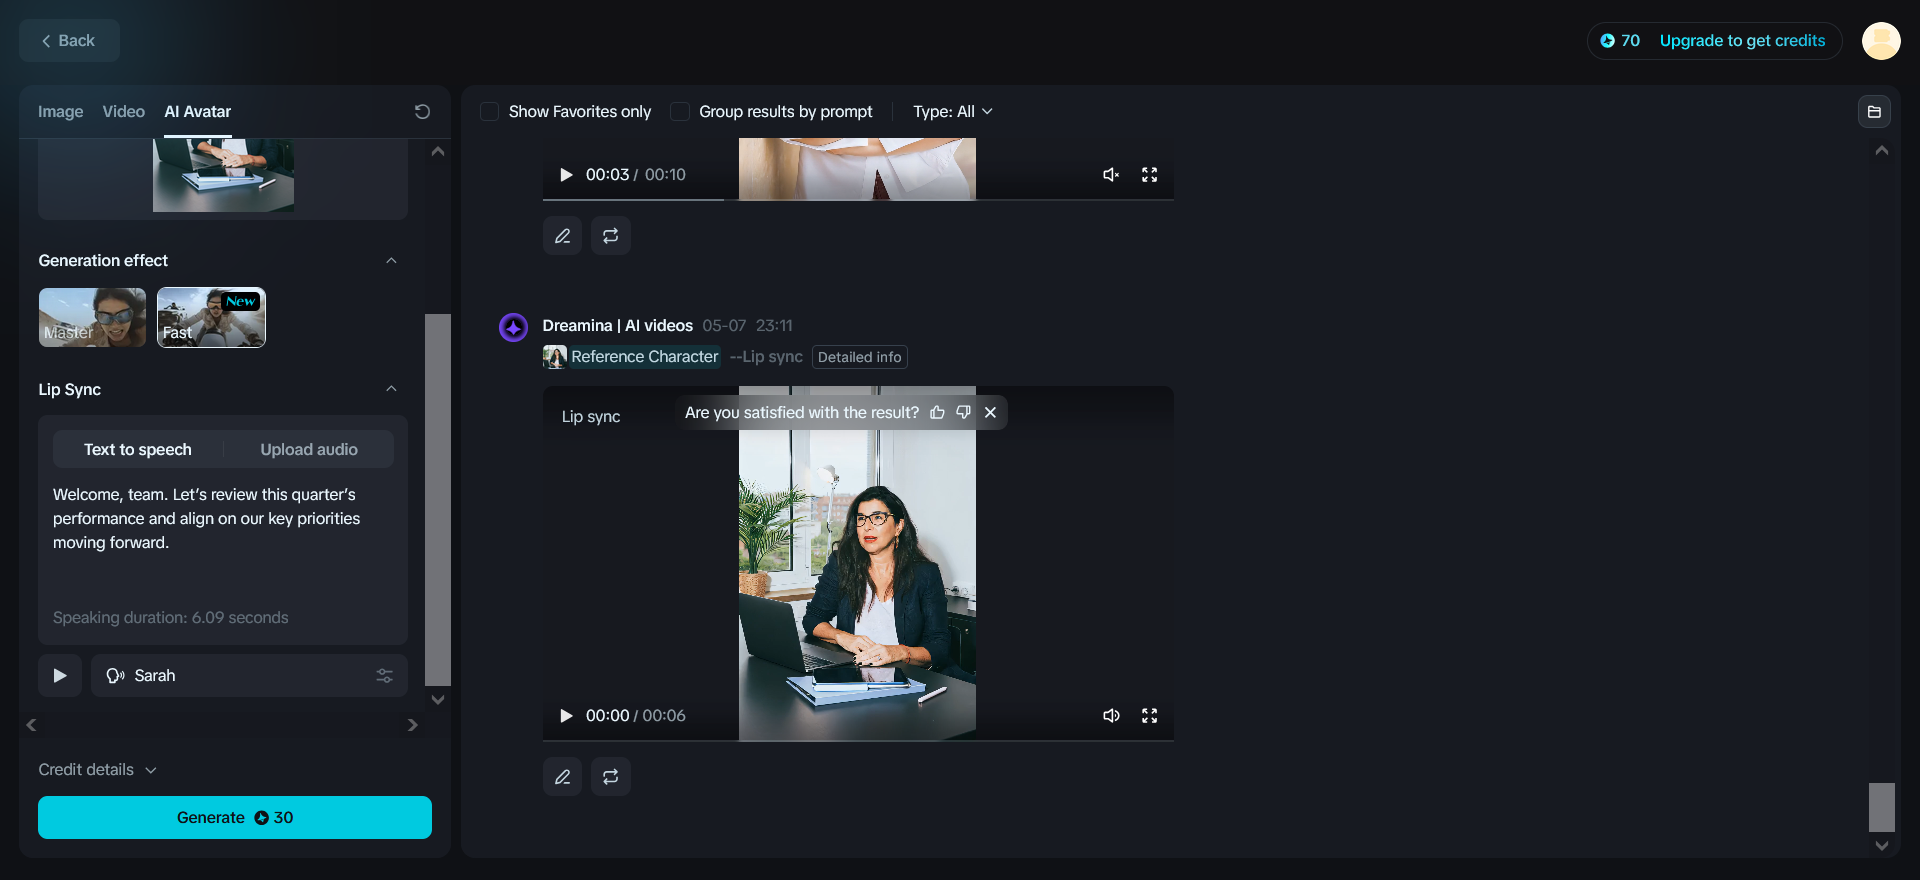Click the left panel scroll right arrow

tap(412, 725)
